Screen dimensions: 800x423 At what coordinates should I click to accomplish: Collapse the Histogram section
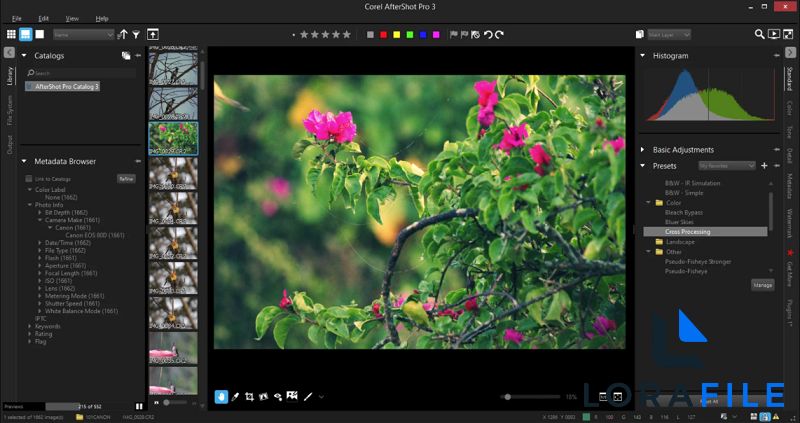(643, 56)
